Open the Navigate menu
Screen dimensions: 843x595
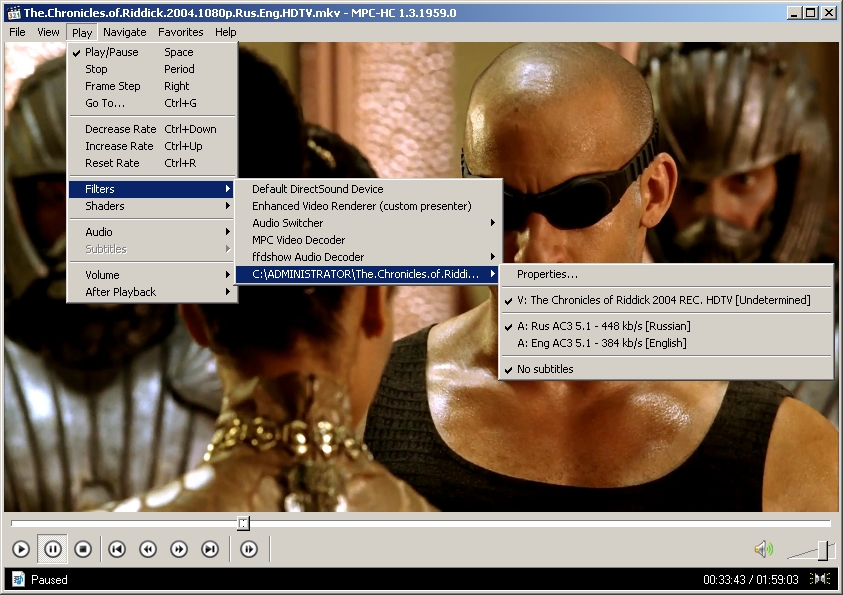click(x=124, y=32)
